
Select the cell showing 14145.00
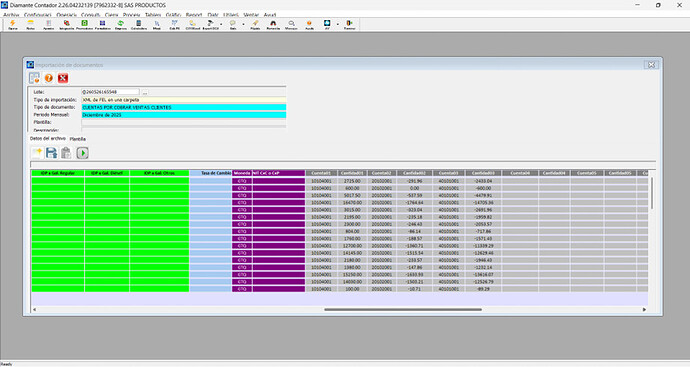(x=352, y=253)
